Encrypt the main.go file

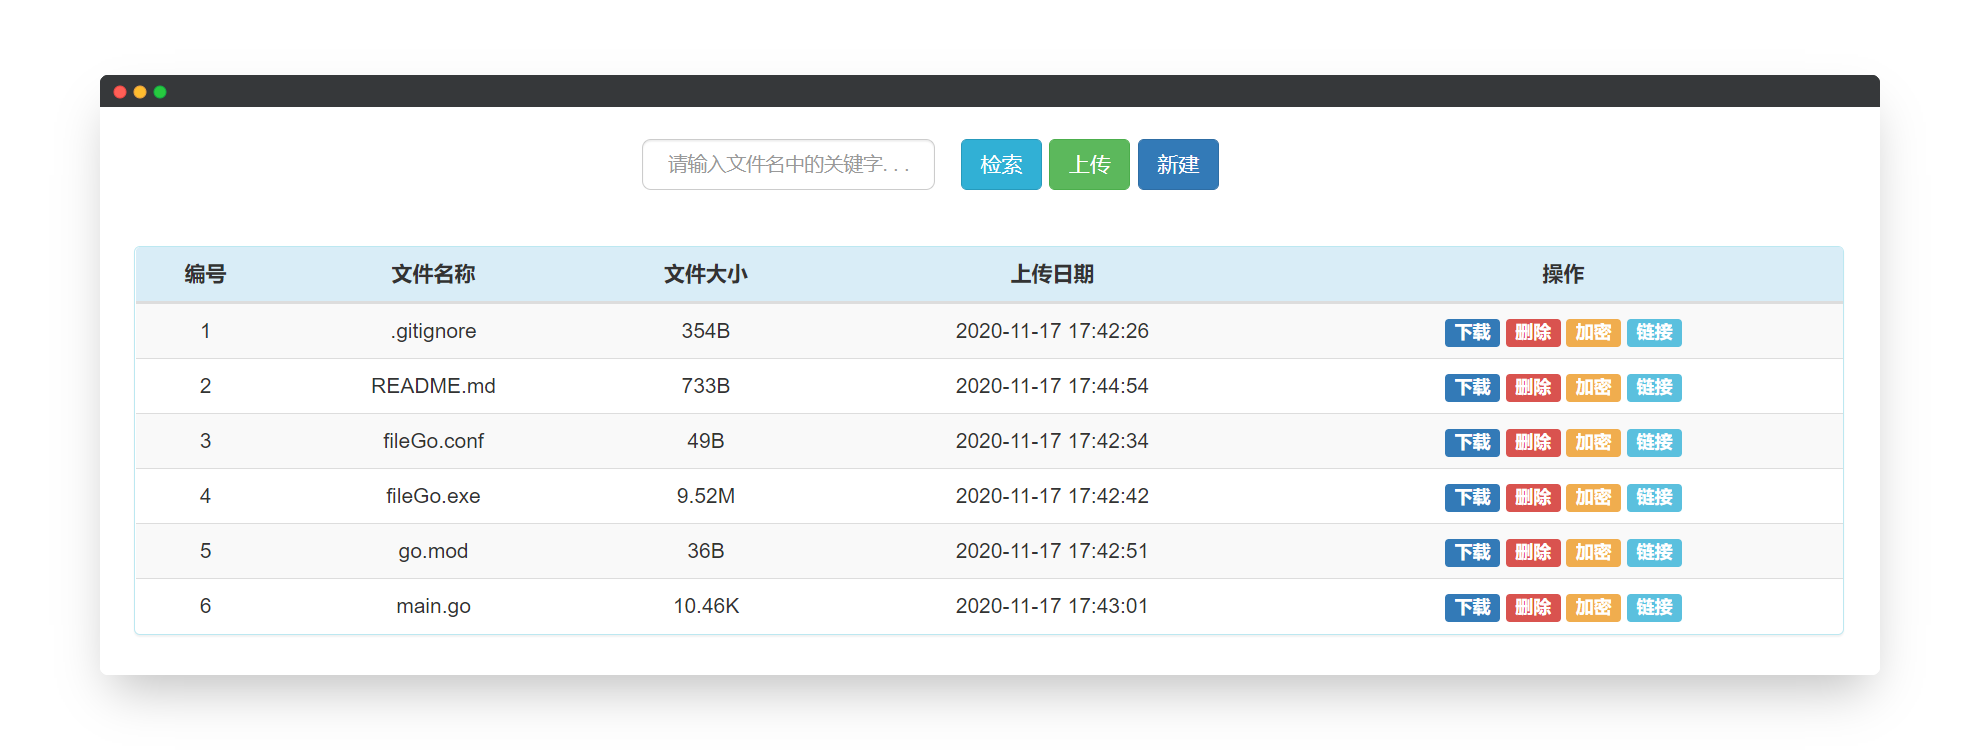tap(1593, 607)
